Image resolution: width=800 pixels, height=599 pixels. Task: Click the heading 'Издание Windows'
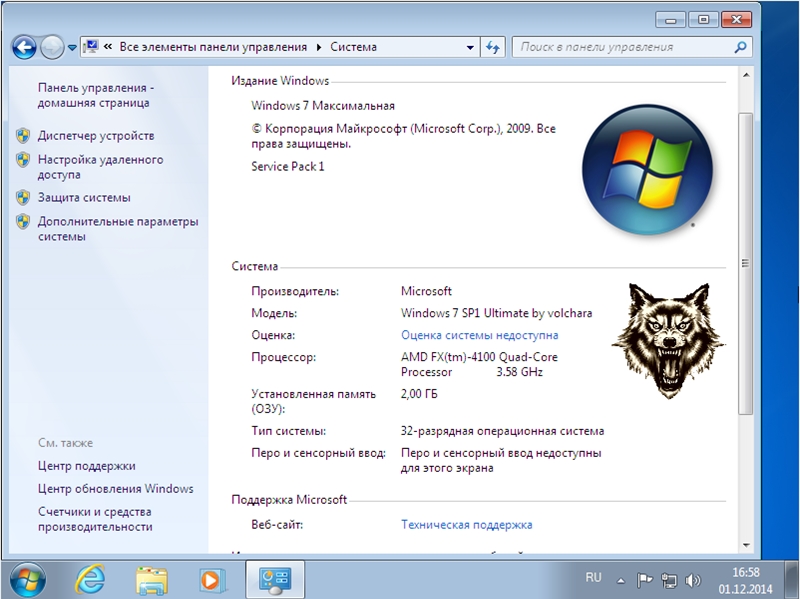point(280,81)
